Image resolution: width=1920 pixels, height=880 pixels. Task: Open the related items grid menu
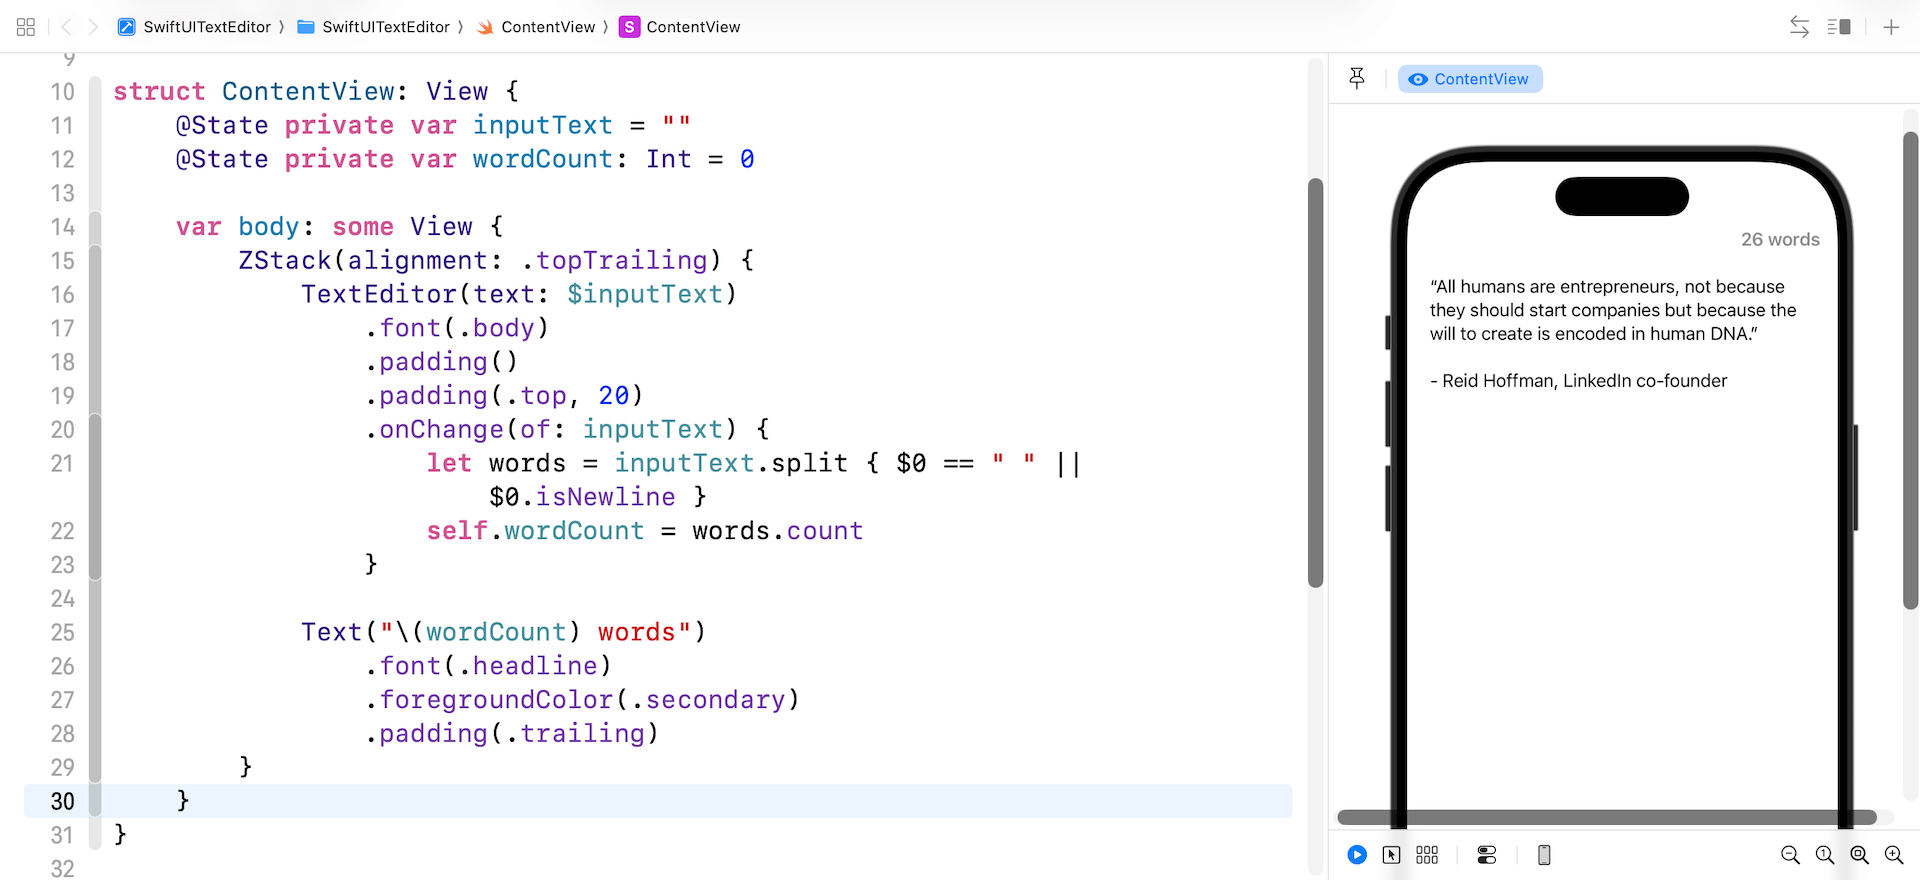point(26,27)
